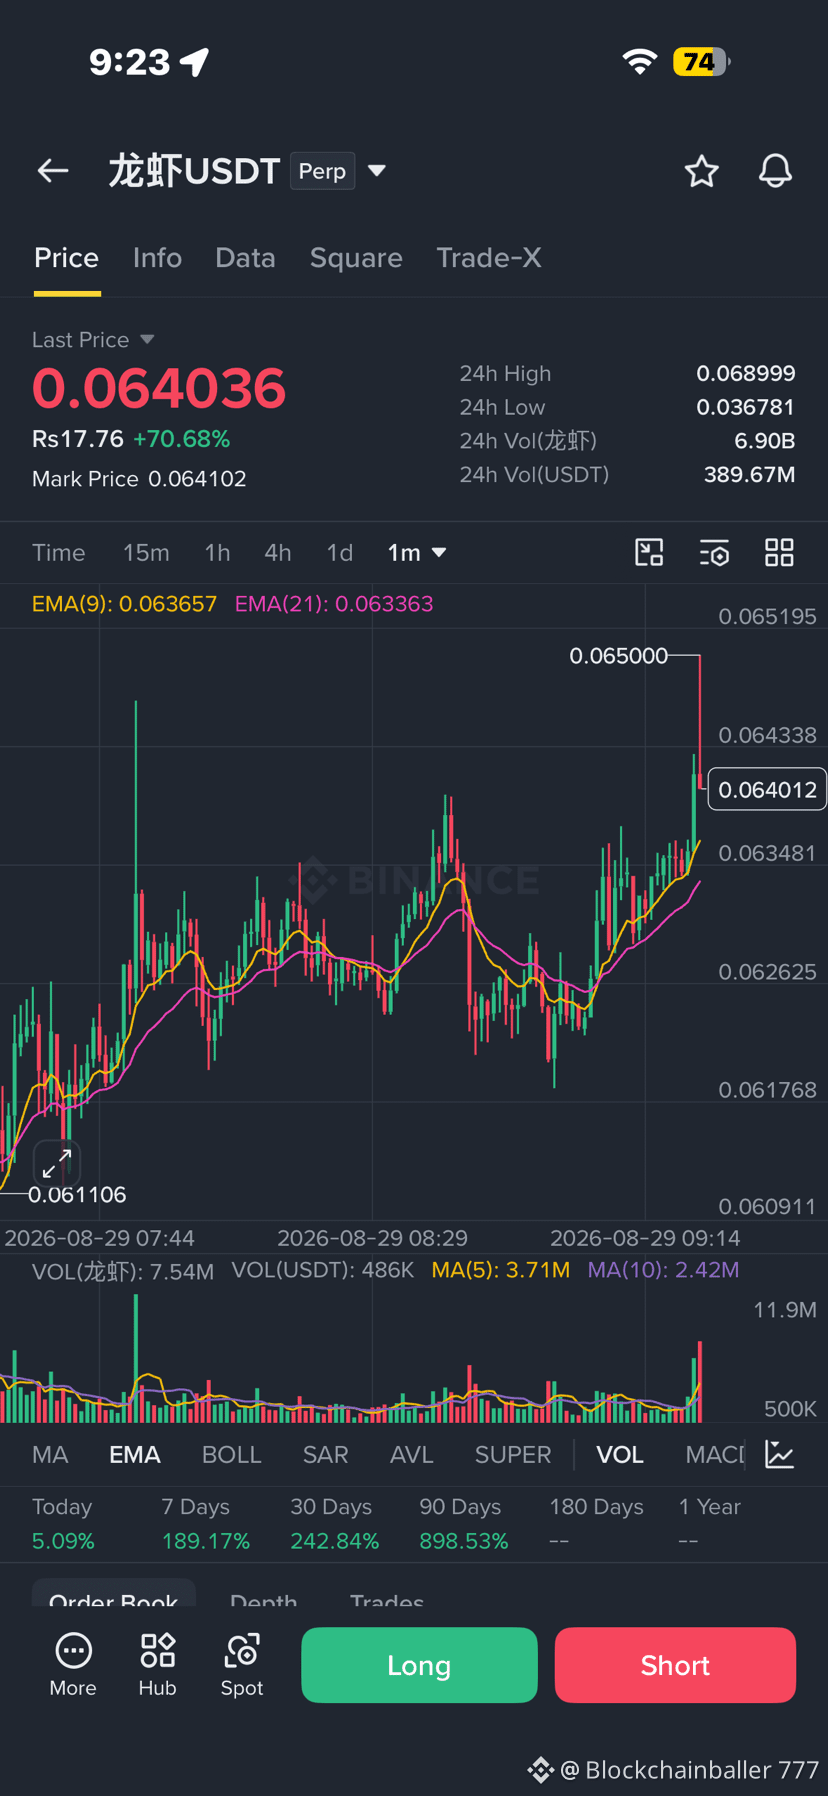Screen dimensions: 828x1796
Task: Select the Time chart view
Action: pos(59,553)
